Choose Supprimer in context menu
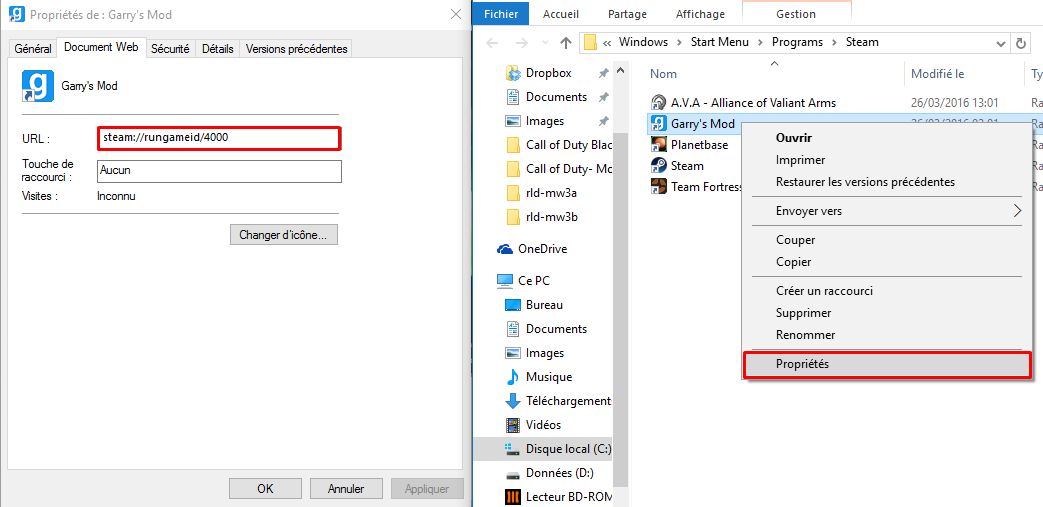This screenshot has height=507, width=1043. (887, 313)
